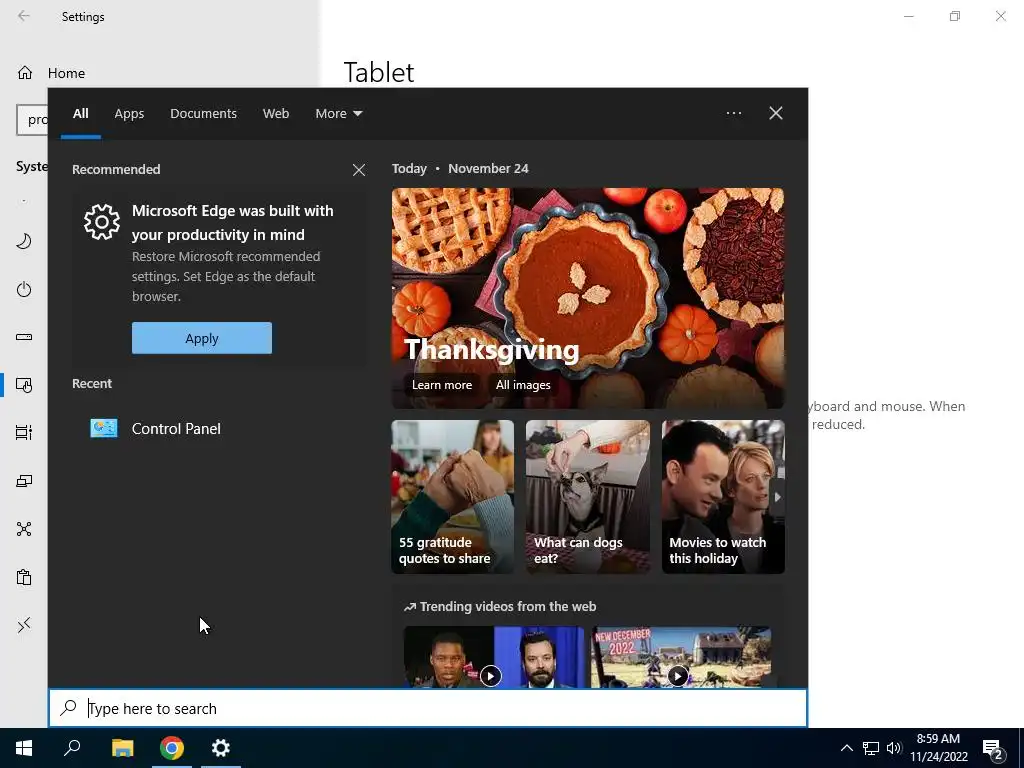This screenshot has height=768, width=1024.
Task: Select the Tablet icon in Settings sidebar
Action: [x=24, y=385]
